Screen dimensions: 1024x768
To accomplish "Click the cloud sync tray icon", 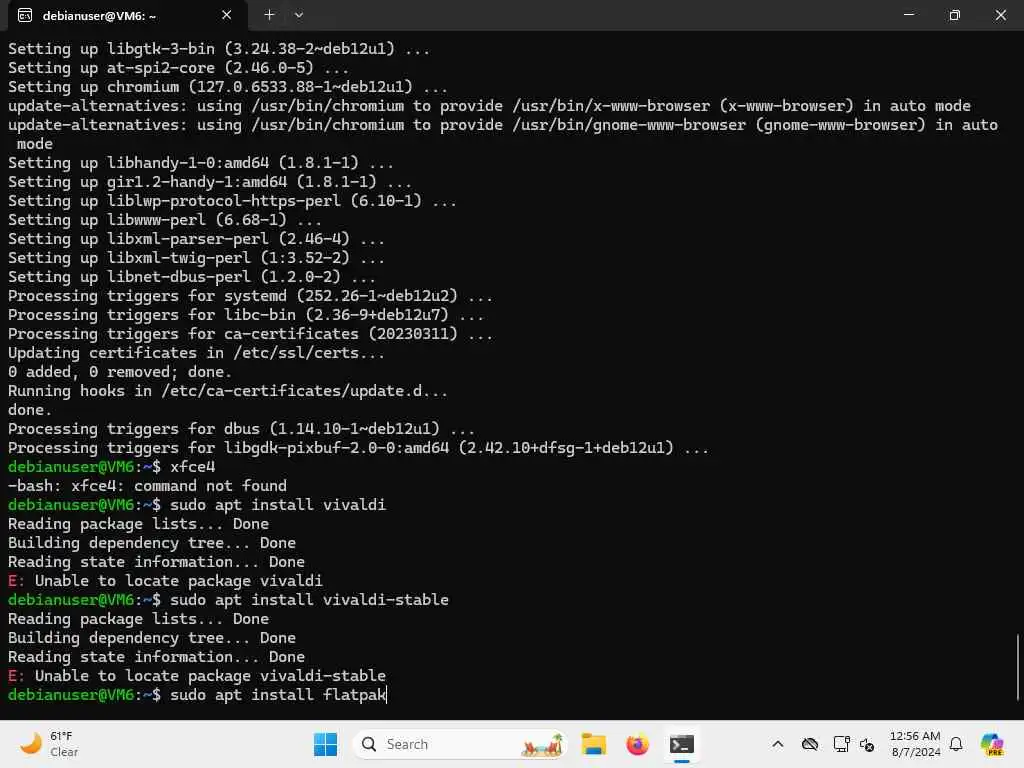I will (x=810, y=744).
